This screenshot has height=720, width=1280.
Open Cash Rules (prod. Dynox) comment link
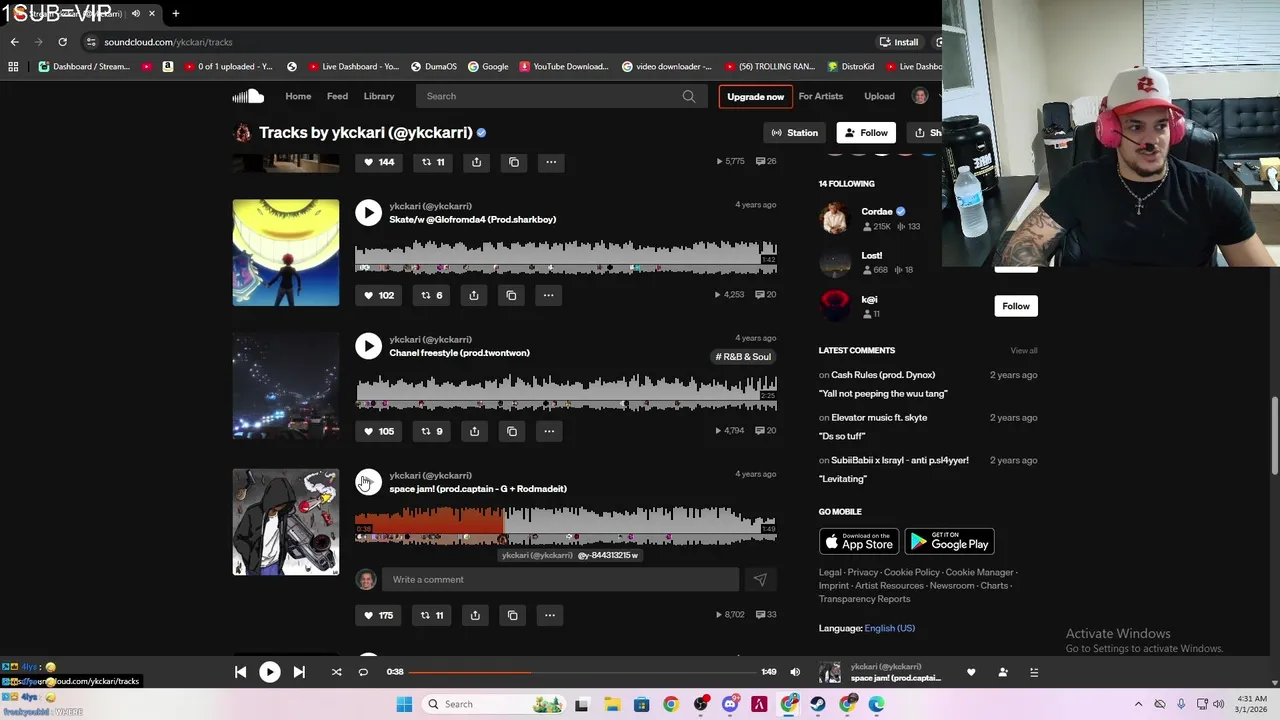click(x=883, y=374)
